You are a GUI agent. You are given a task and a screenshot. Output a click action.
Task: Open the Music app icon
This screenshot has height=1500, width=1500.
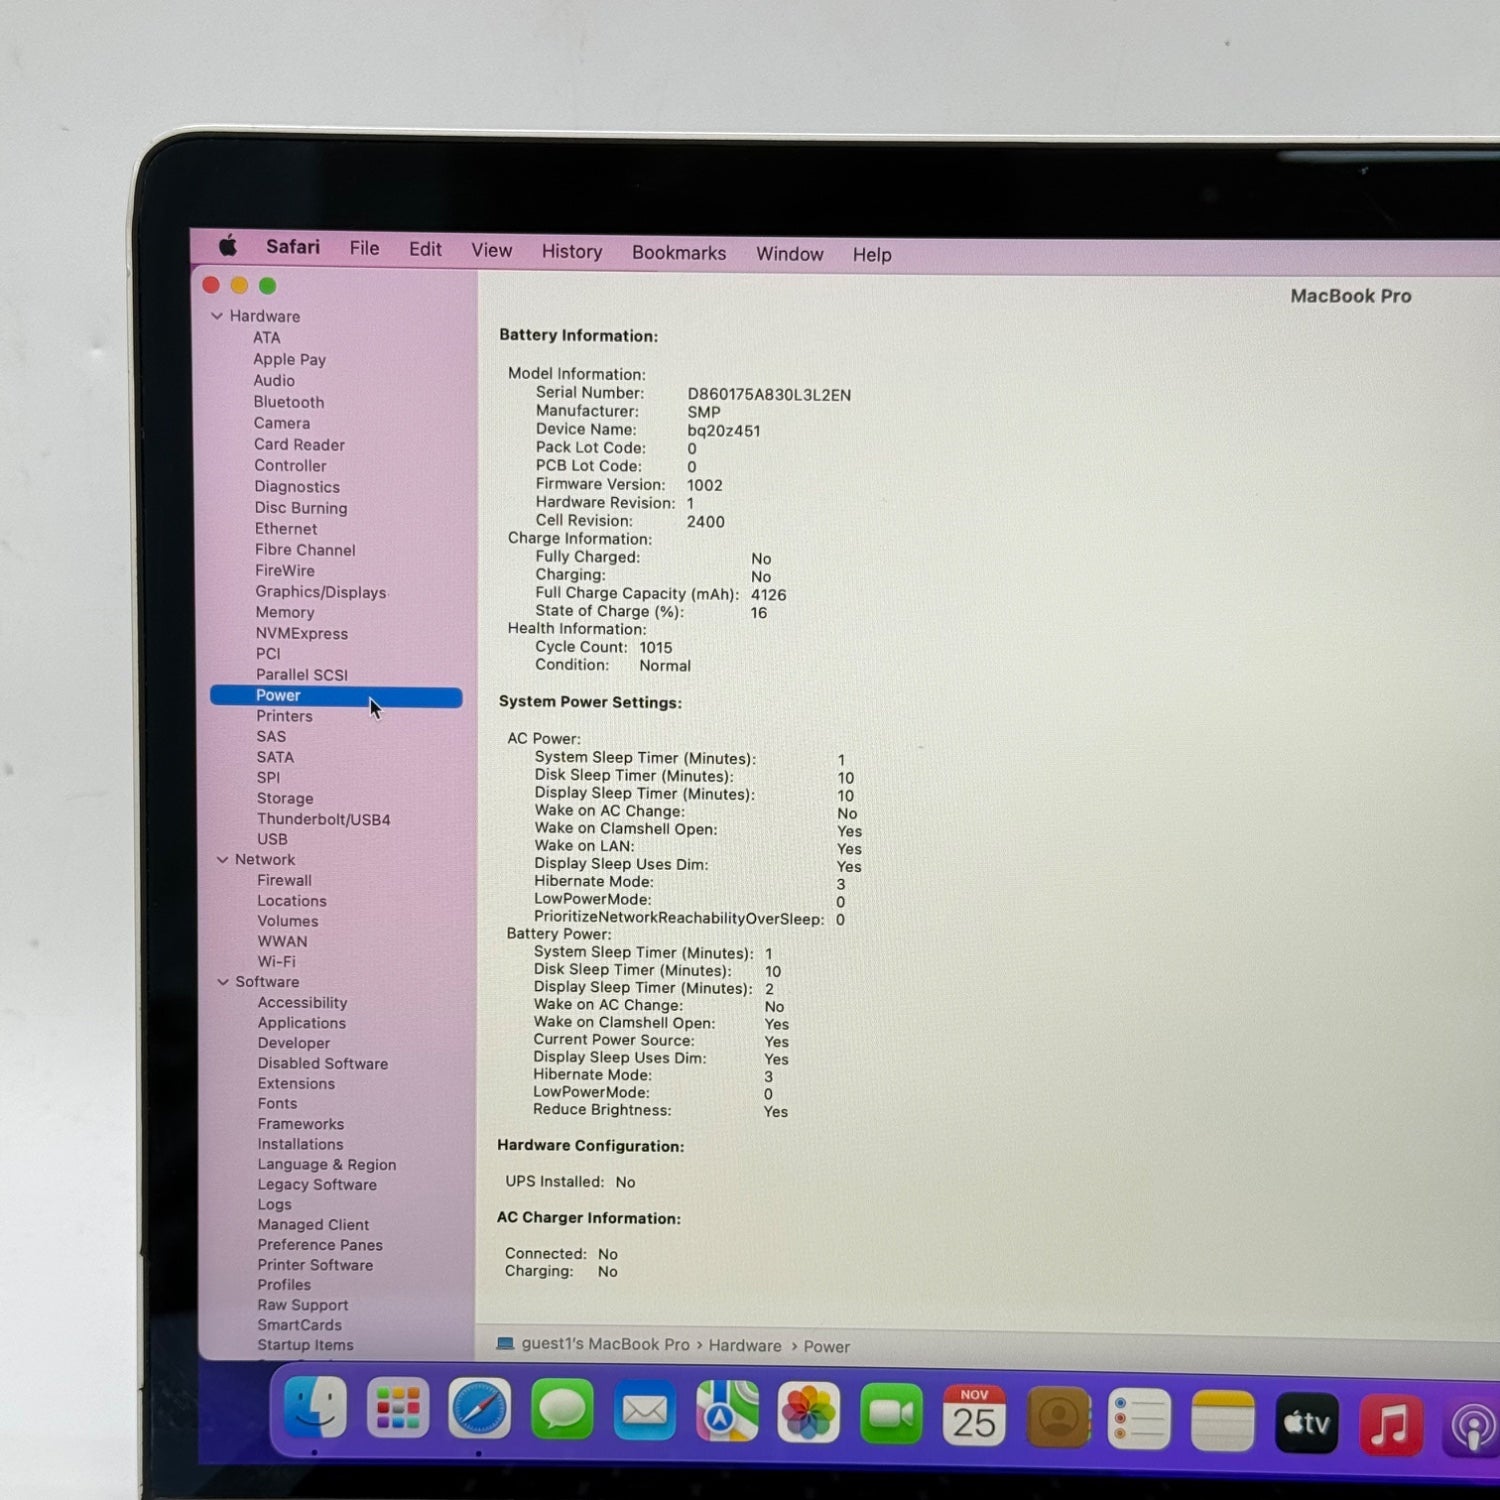click(x=1390, y=1423)
